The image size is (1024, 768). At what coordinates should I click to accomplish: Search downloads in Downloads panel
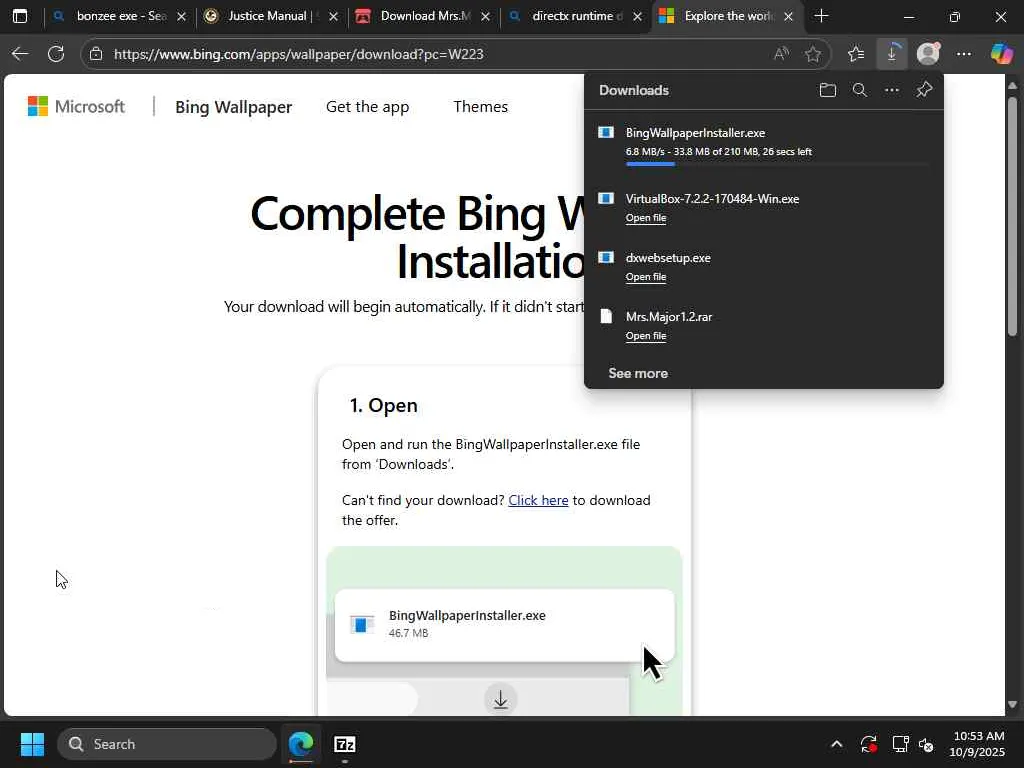pos(860,90)
